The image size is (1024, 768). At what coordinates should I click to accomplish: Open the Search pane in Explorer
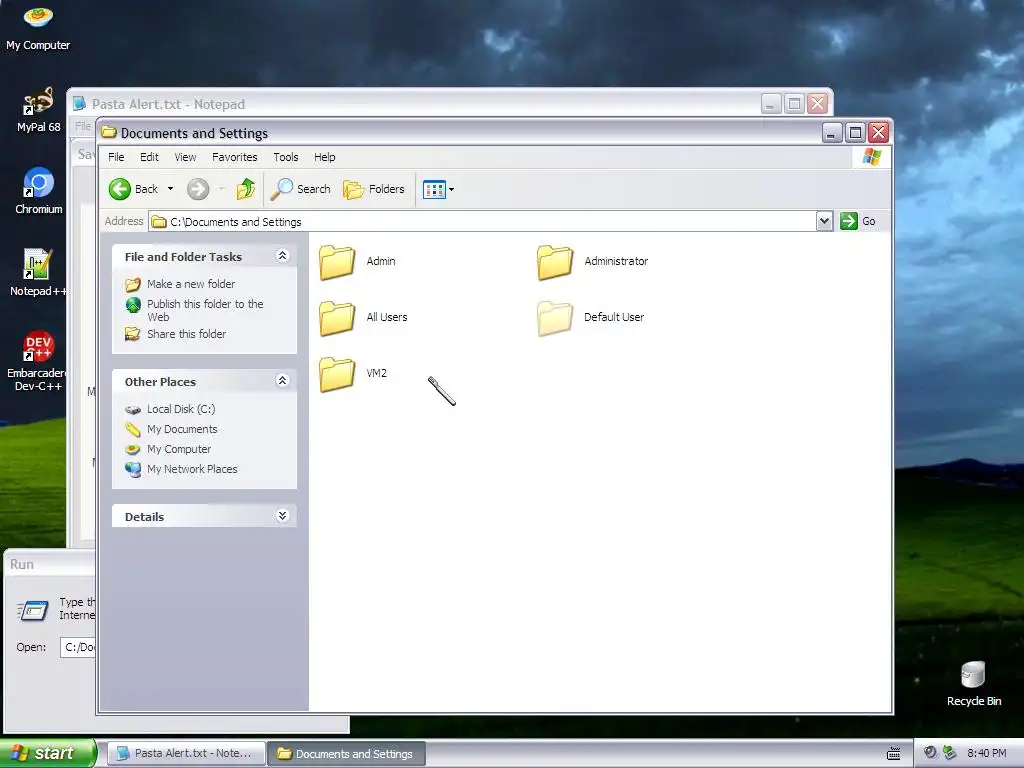point(301,189)
